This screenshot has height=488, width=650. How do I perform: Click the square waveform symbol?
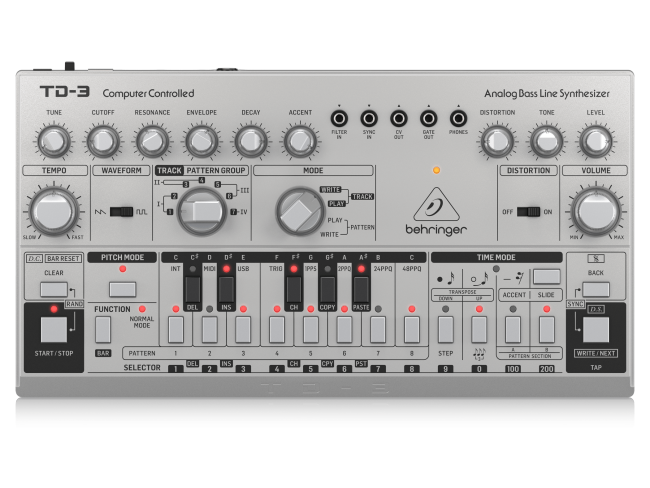click(141, 212)
